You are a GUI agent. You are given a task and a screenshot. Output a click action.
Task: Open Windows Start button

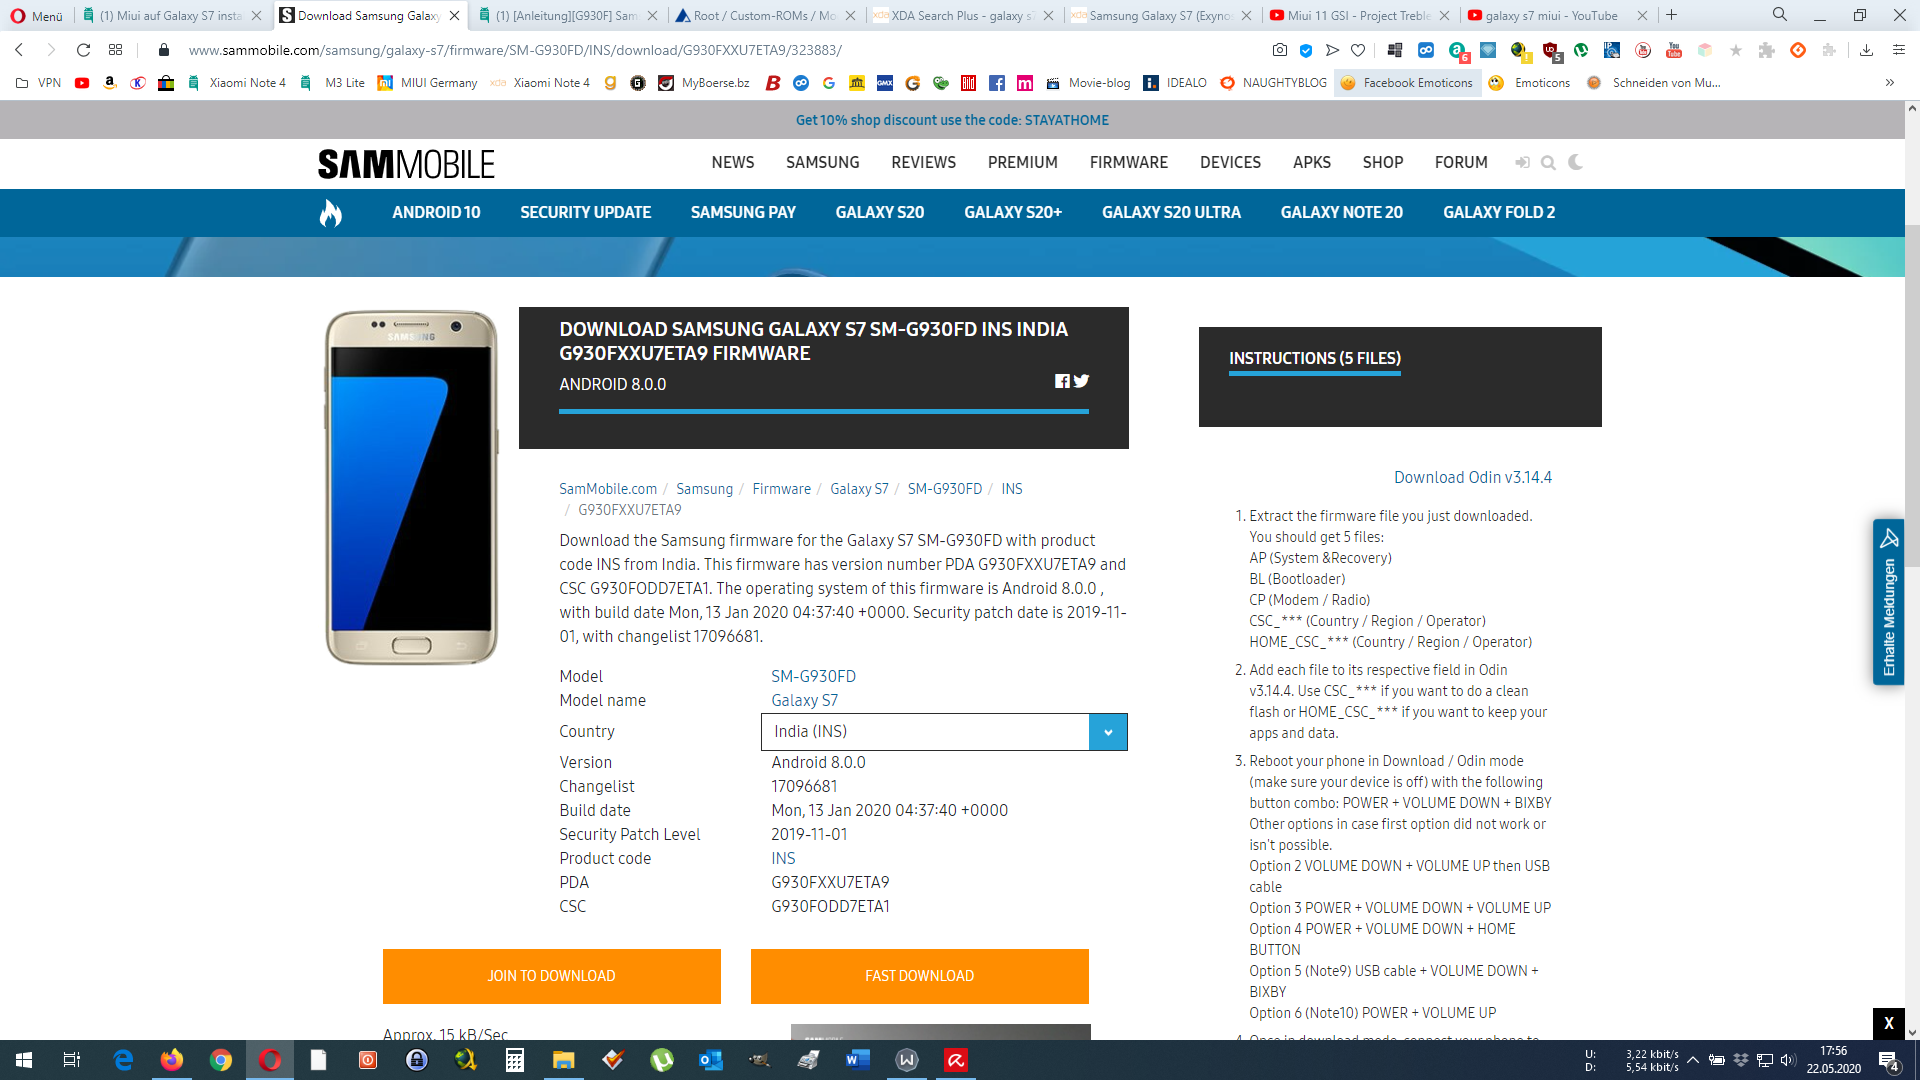pyautogui.click(x=24, y=1060)
